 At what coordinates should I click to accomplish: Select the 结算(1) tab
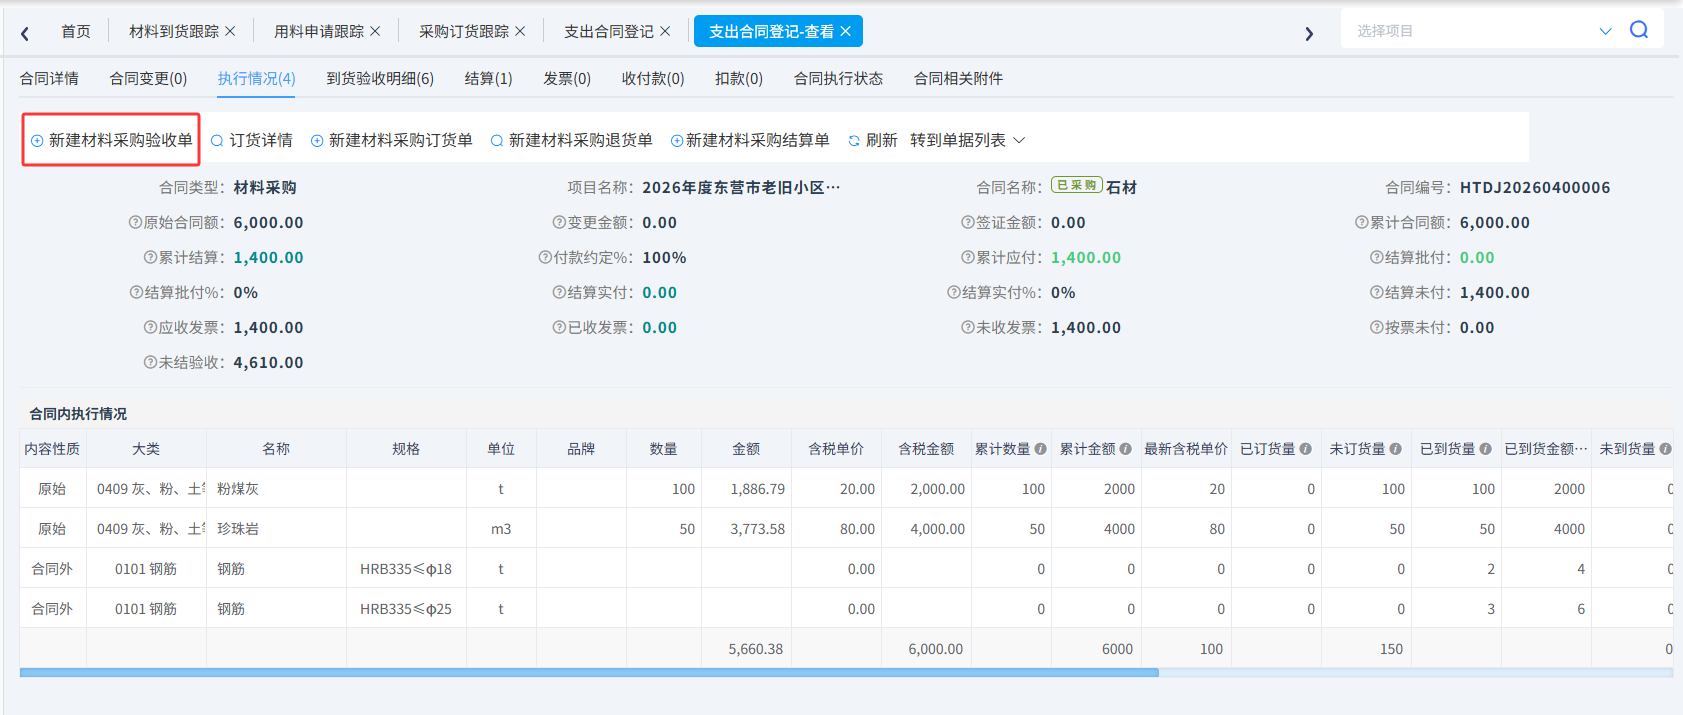pos(489,78)
